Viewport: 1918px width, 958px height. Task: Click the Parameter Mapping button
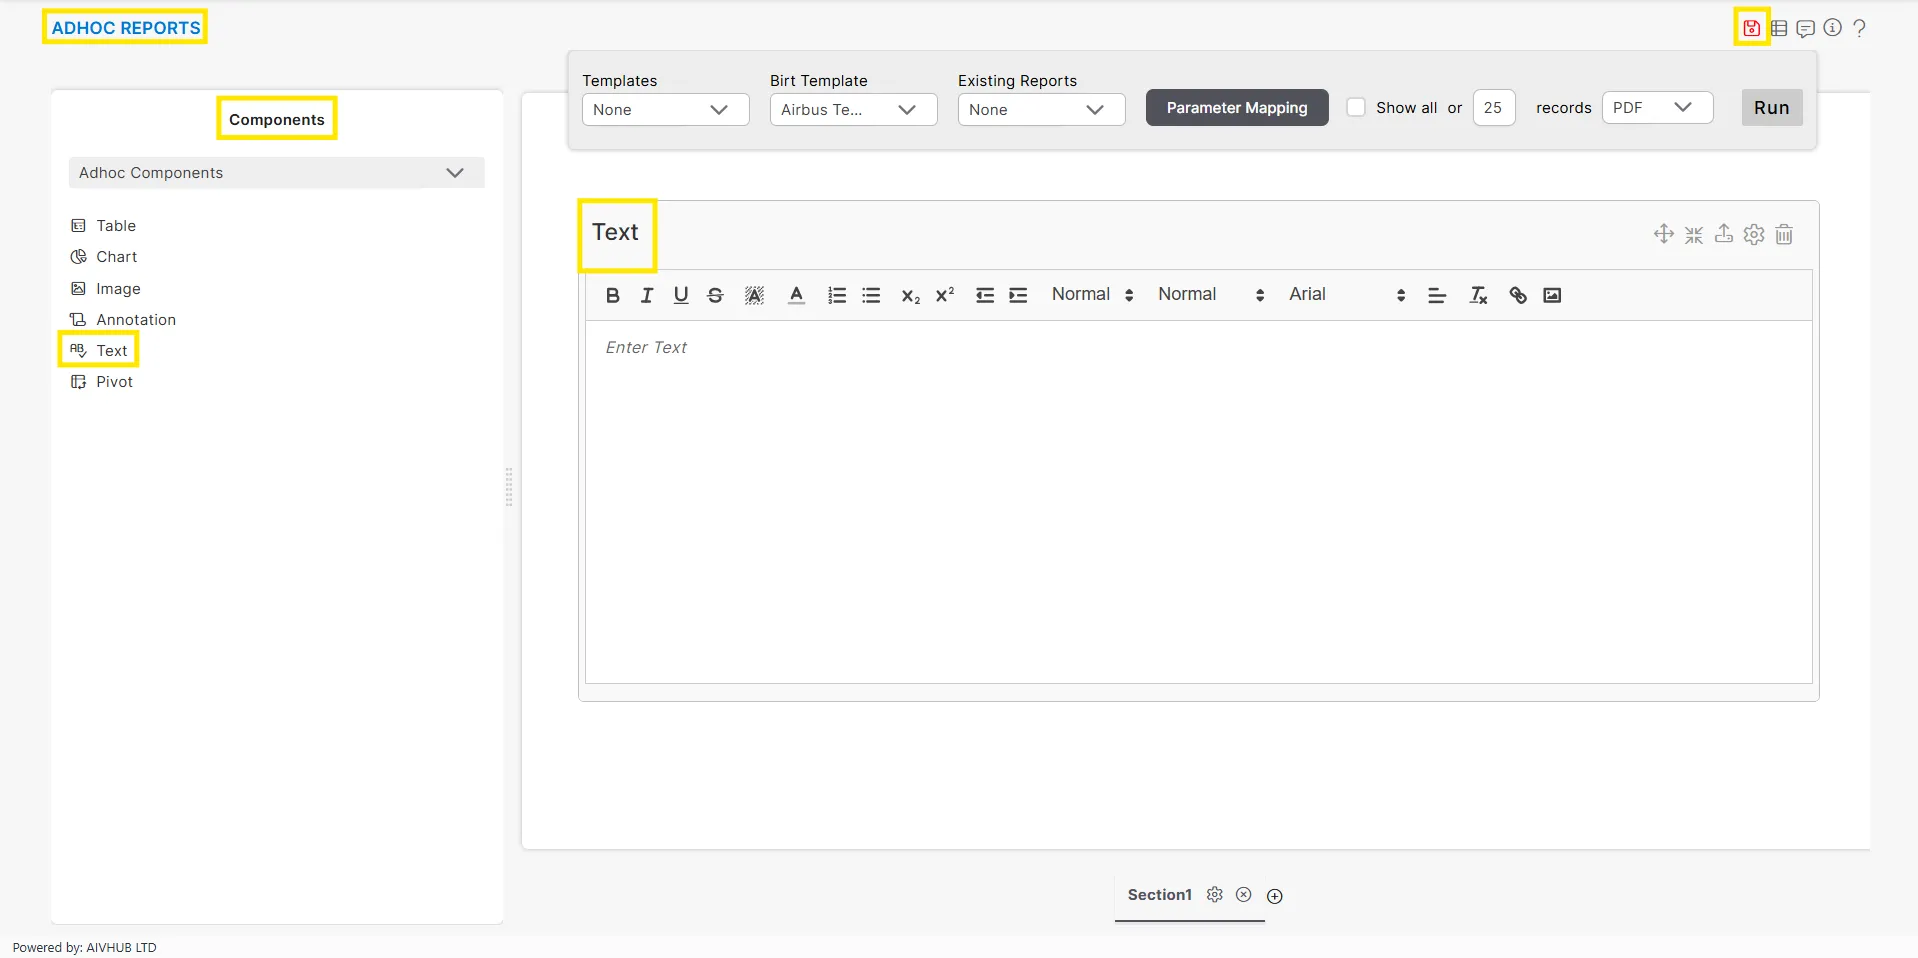point(1236,108)
